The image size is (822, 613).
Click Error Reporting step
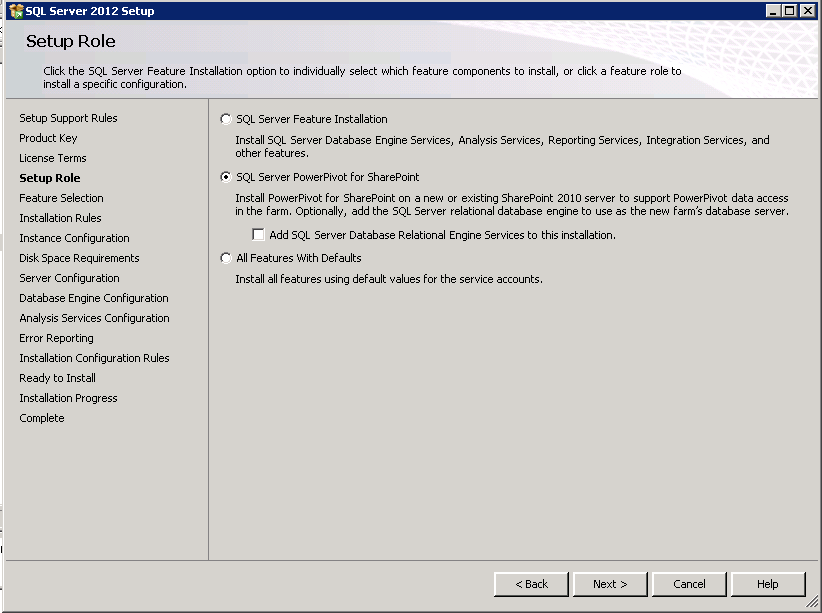57,338
